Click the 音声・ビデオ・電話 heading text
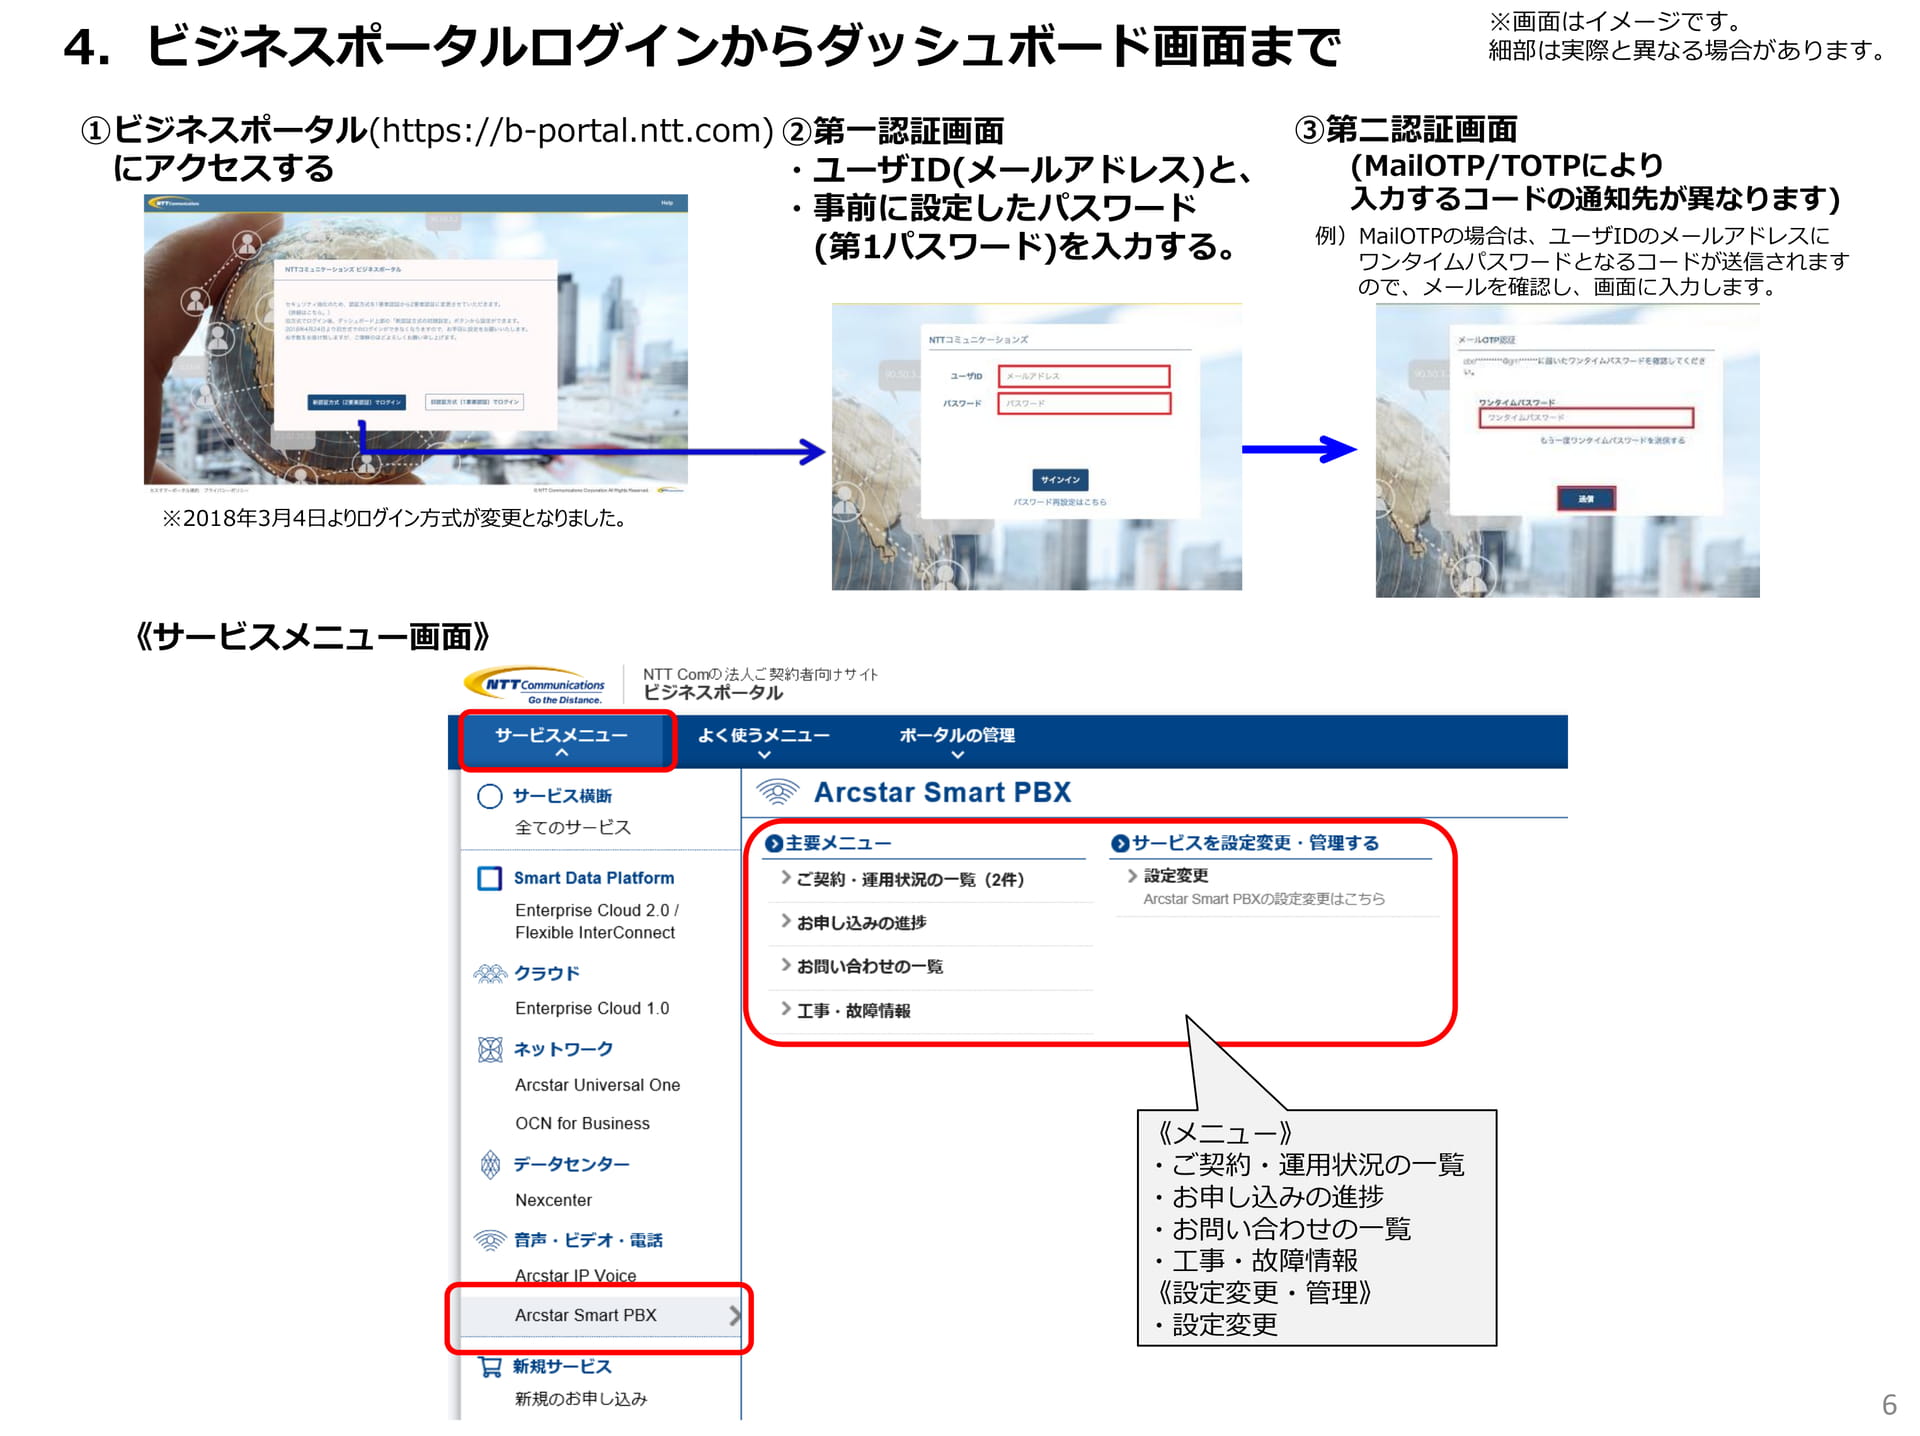Viewport: 1920px width, 1436px height. point(588,1240)
